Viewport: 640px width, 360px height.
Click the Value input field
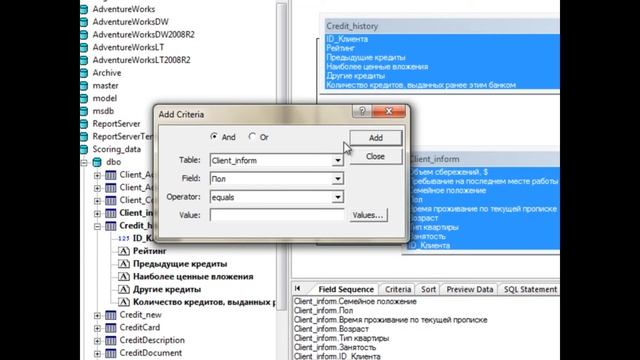click(x=277, y=215)
